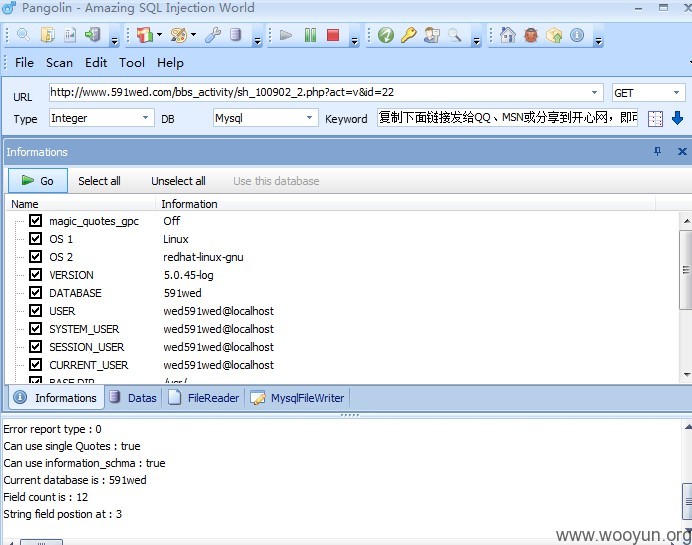Click Use this database
The image size is (692, 545).
pyautogui.click(x=276, y=181)
